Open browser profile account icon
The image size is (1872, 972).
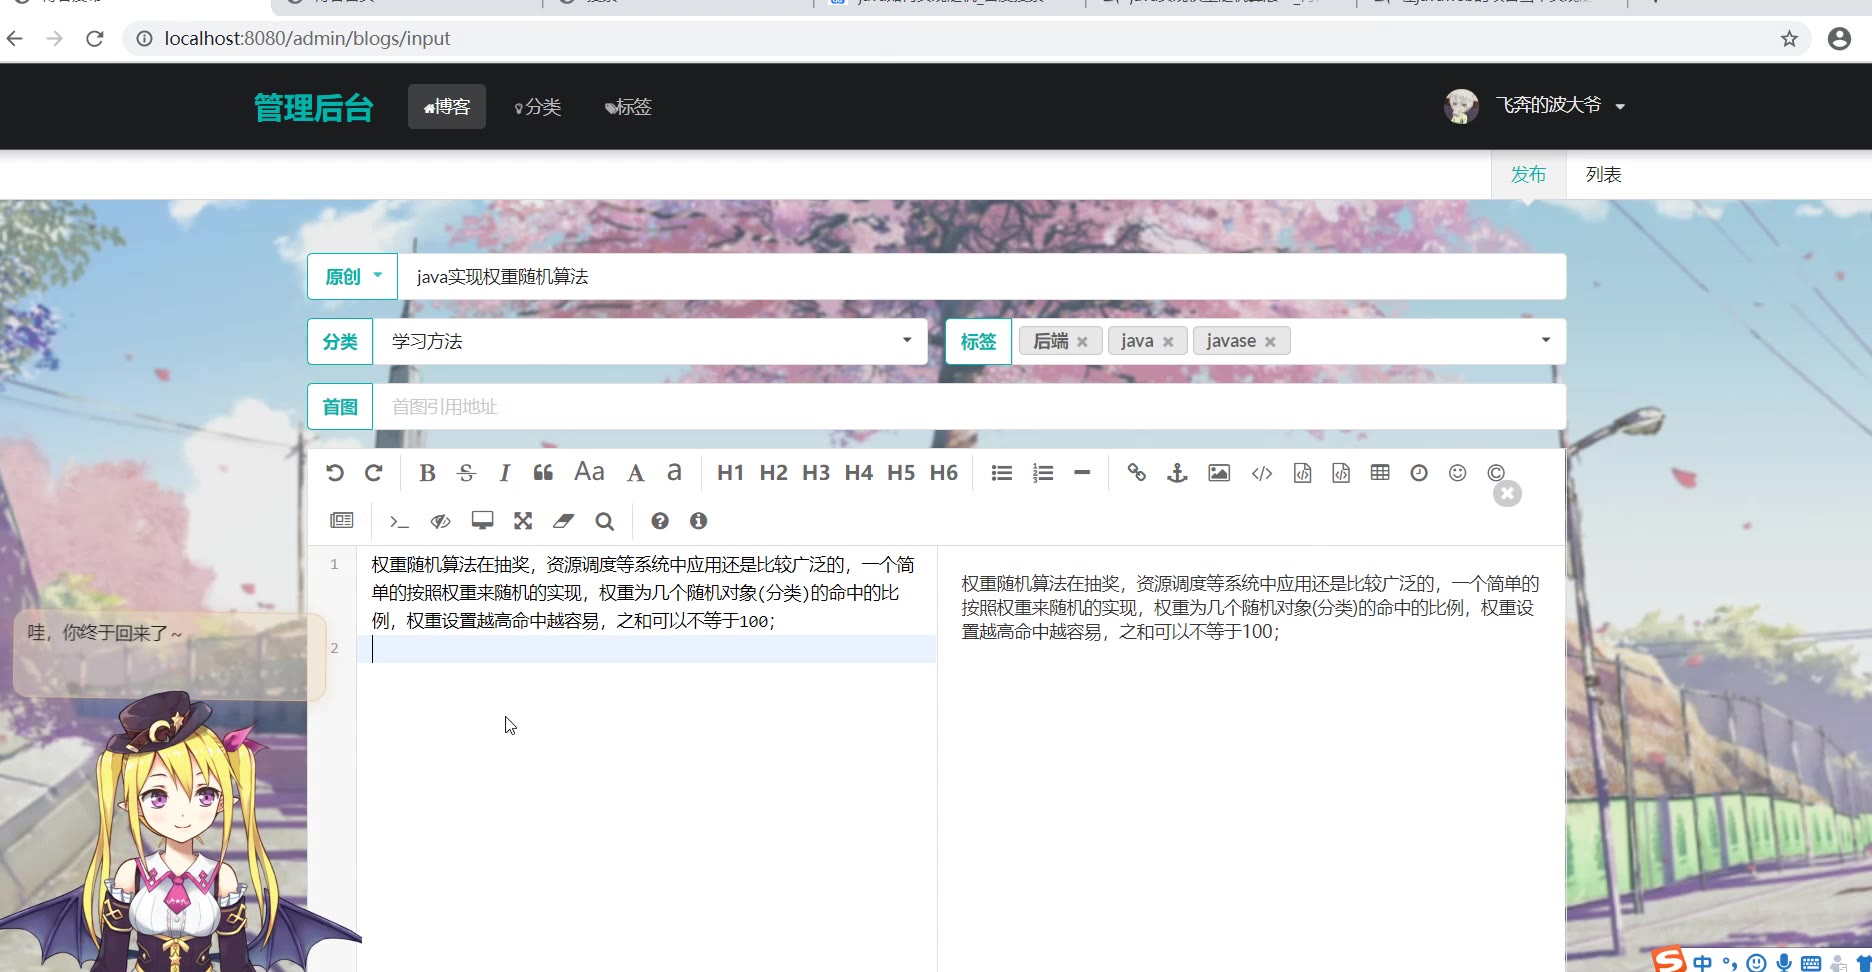click(x=1839, y=39)
